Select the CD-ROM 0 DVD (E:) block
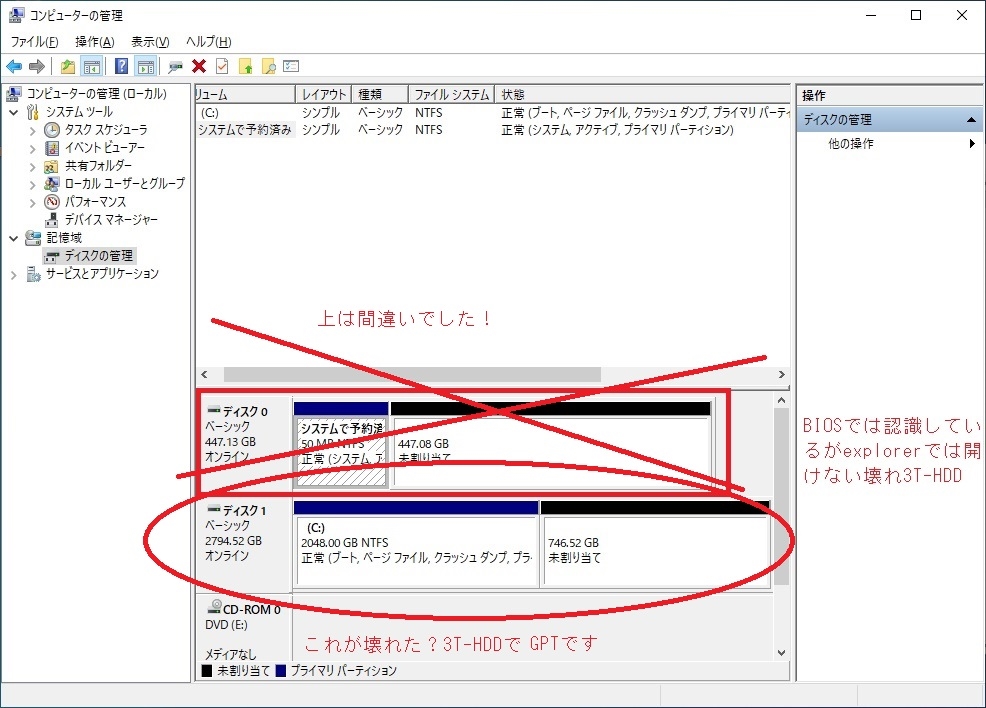Screen dimensions: 986x708 pyautogui.click(x=244, y=628)
